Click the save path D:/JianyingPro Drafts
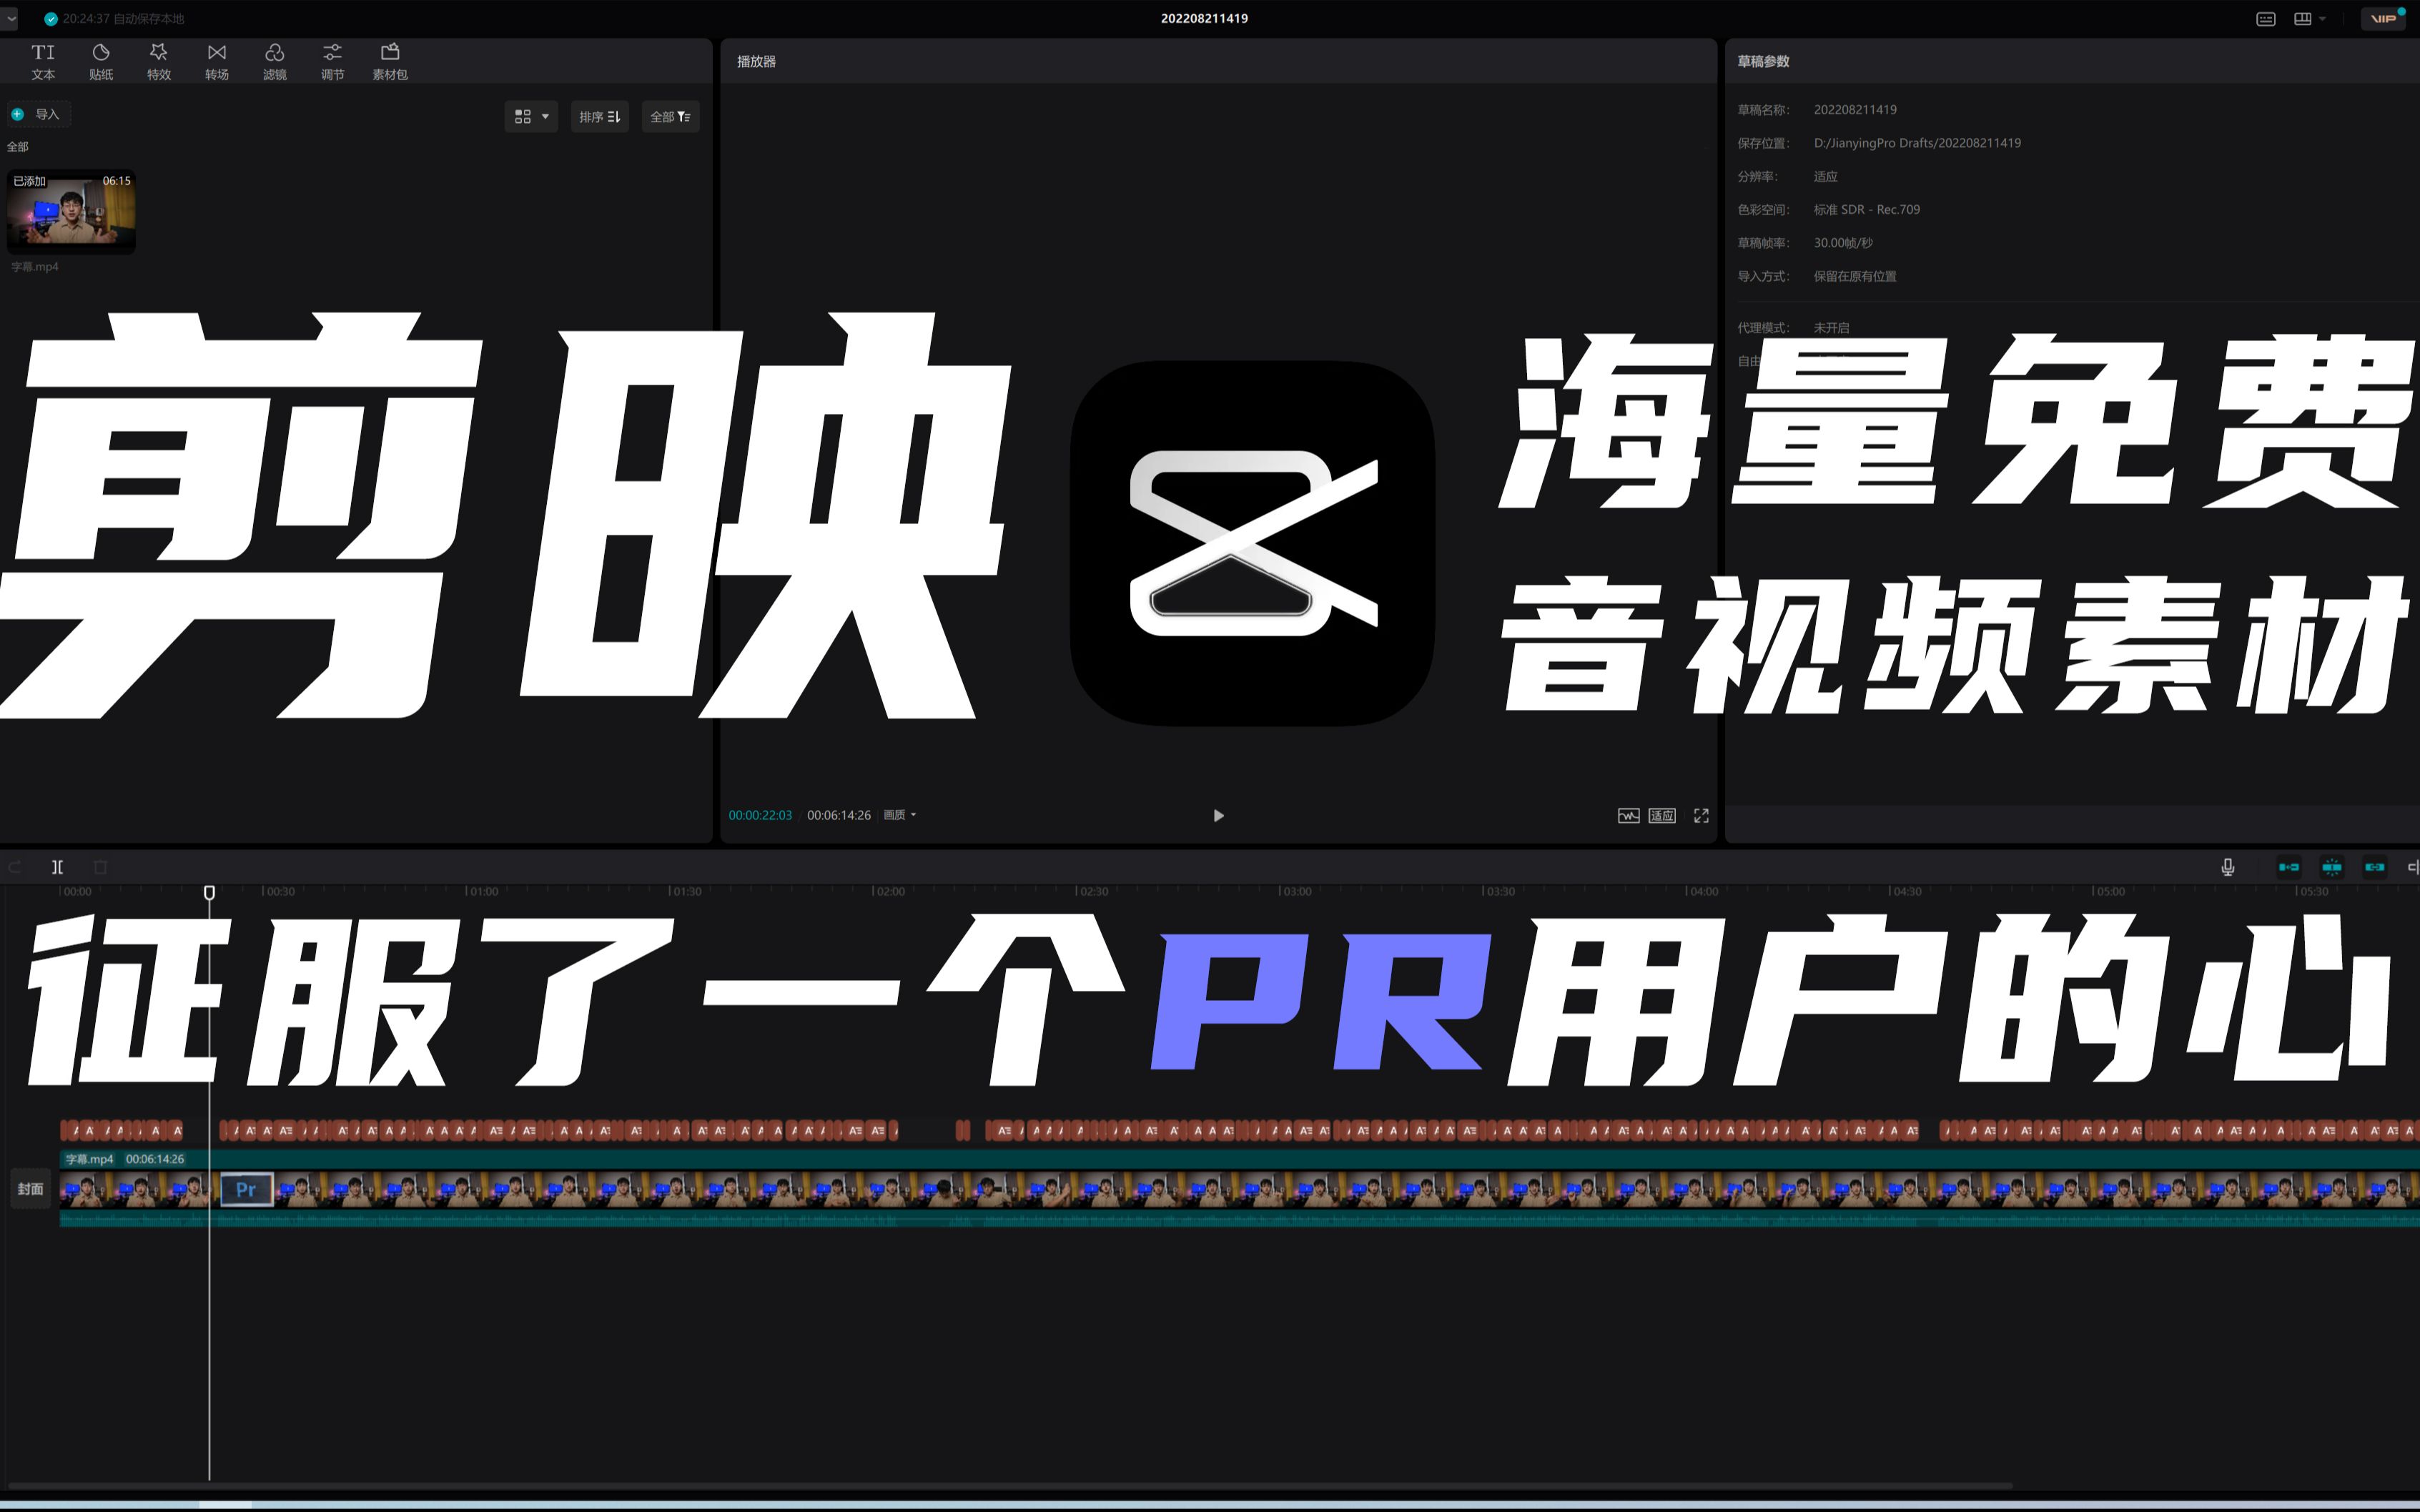The image size is (2420, 1512). 1917,143
